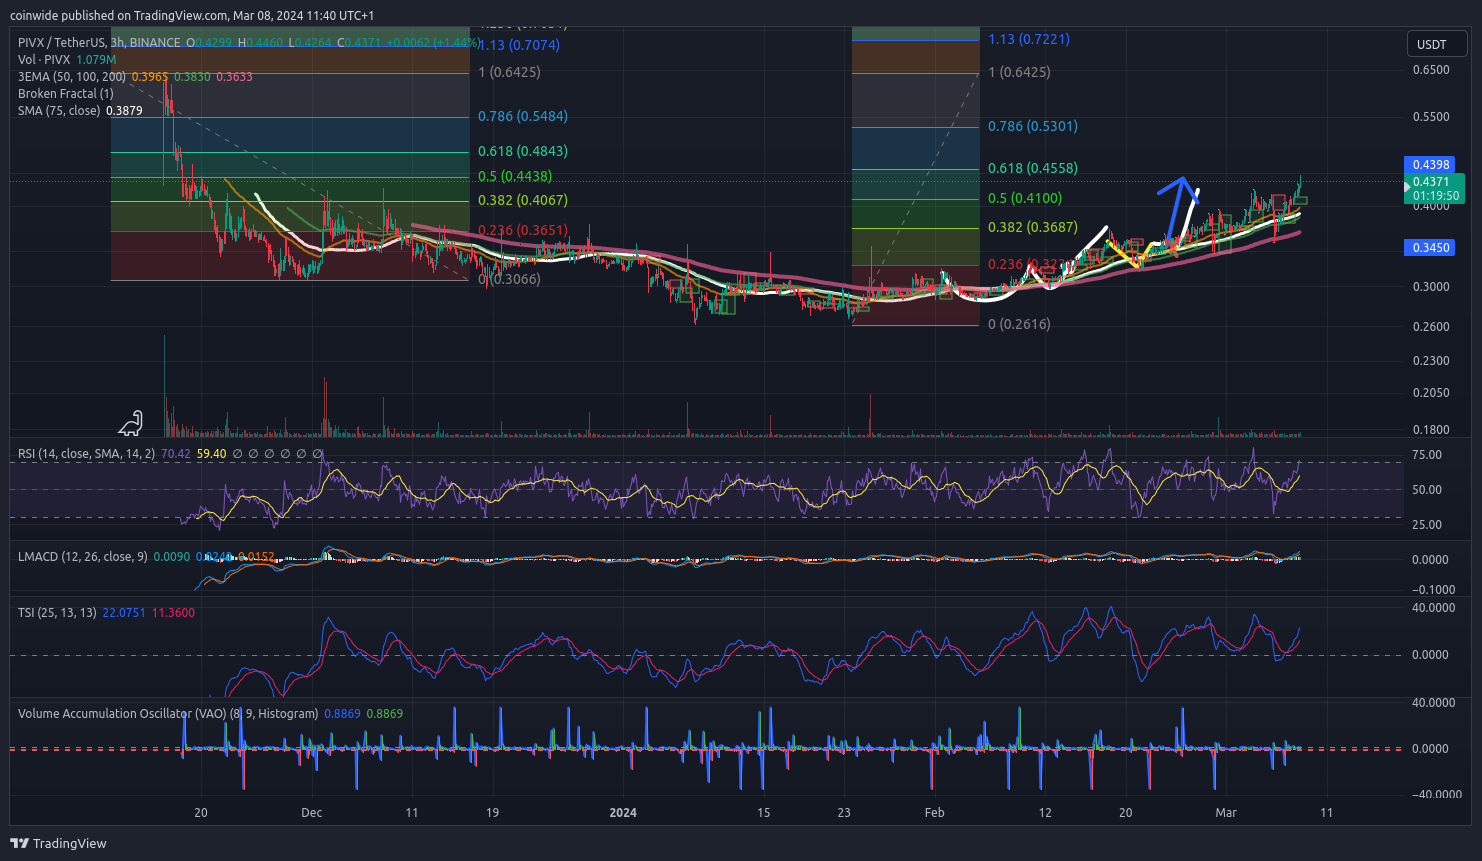Select the Broken Fractal (1) legend

[x=65, y=94]
